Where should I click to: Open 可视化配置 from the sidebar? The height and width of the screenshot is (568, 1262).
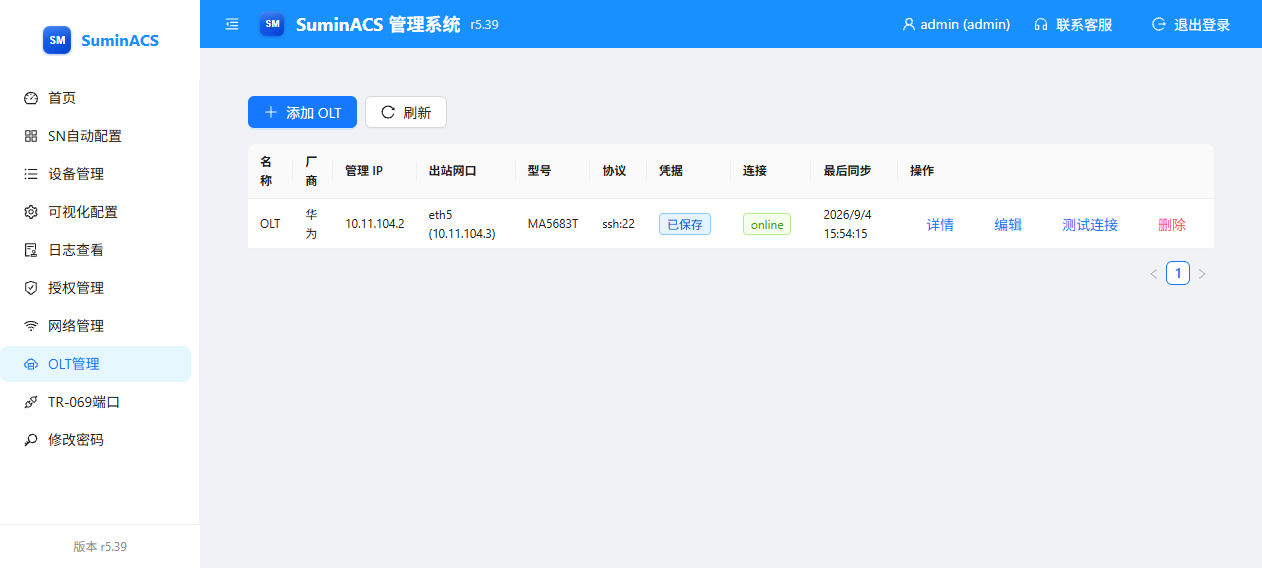click(x=96, y=212)
